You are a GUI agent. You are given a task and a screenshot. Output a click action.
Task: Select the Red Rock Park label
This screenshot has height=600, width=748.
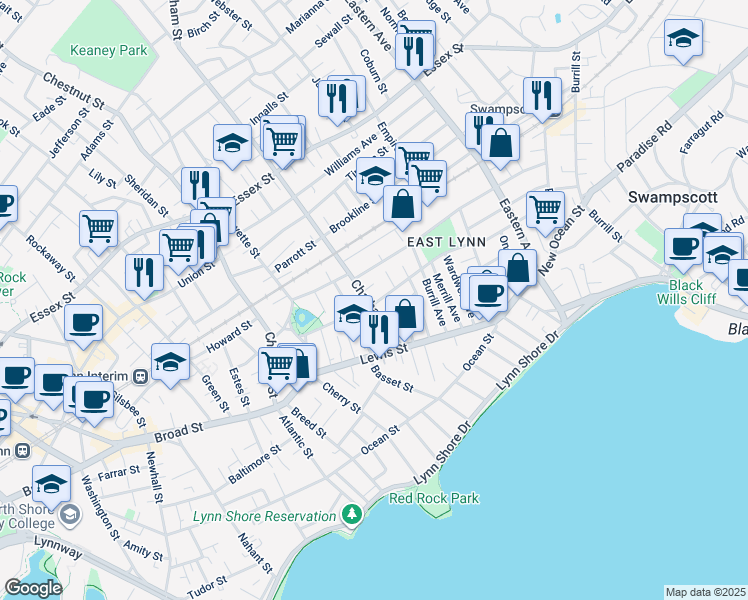(434, 498)
